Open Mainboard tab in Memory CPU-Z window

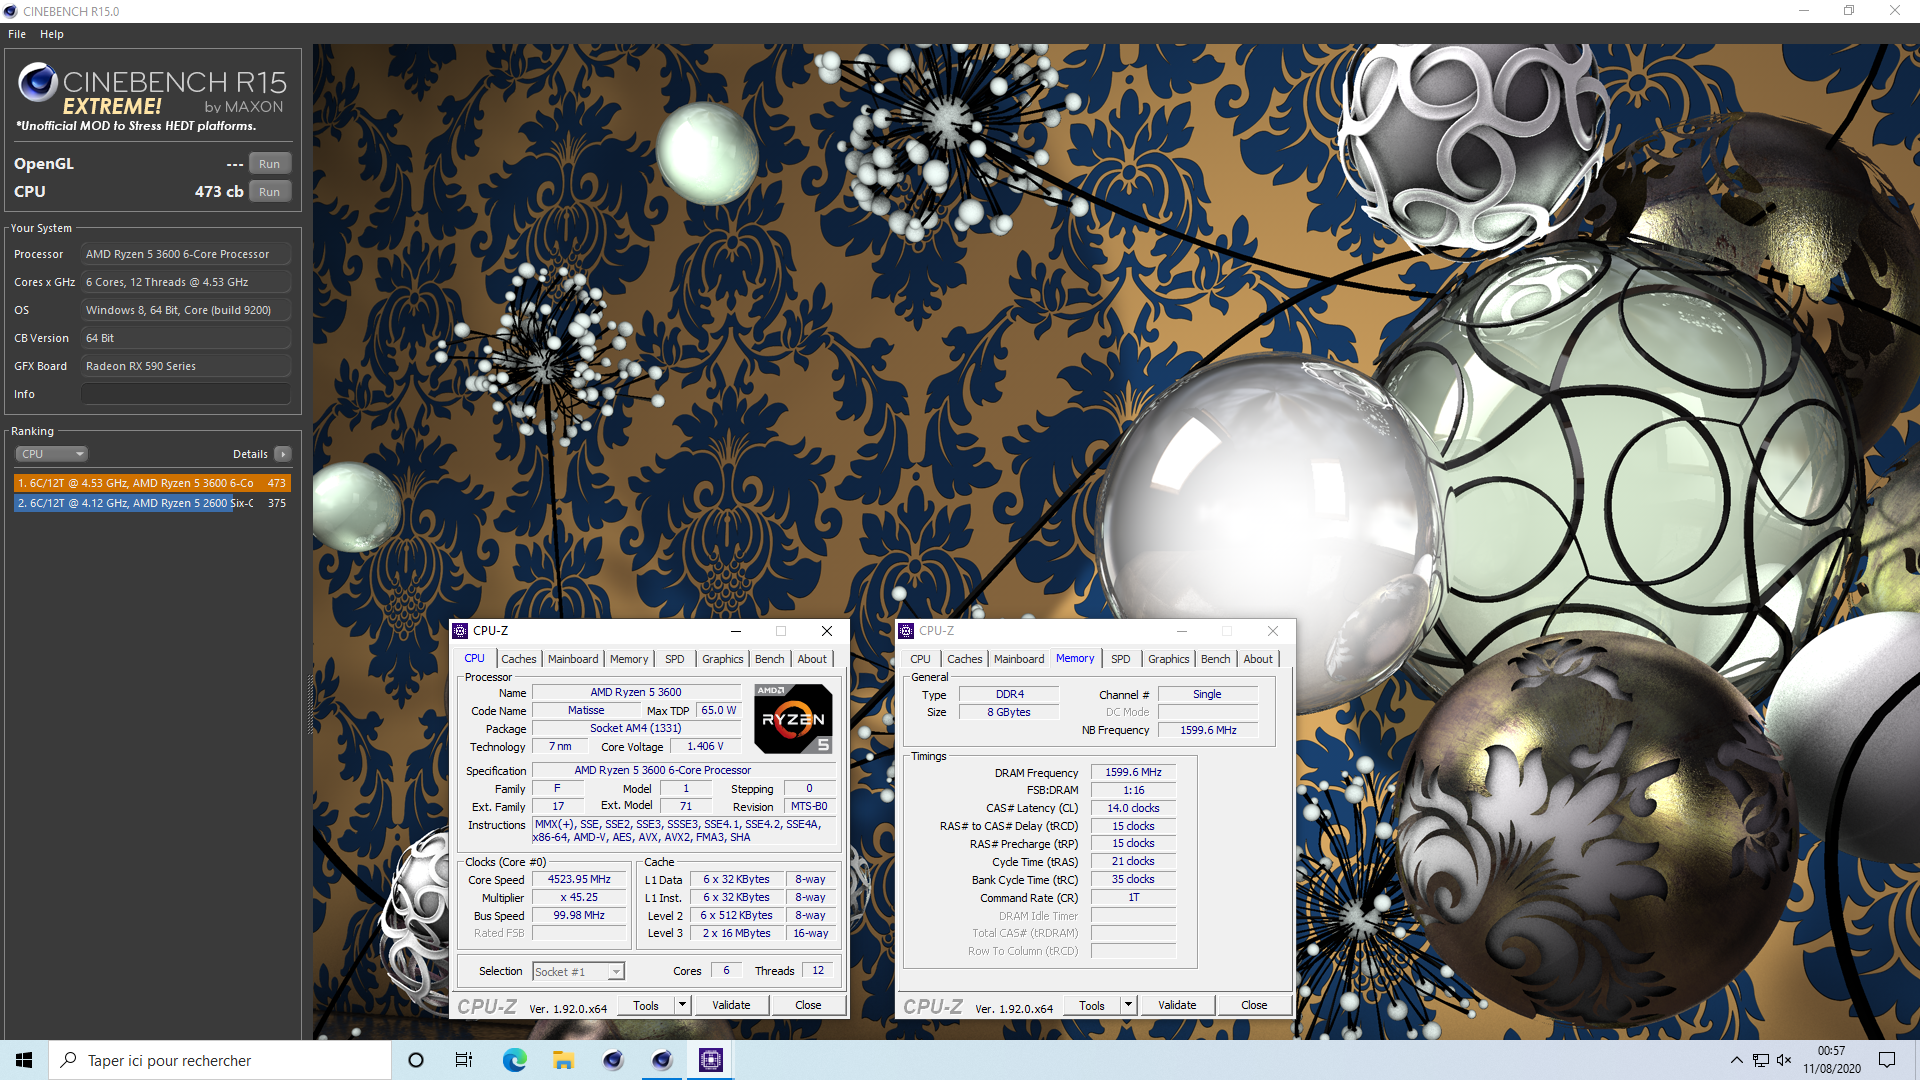[1019, 659]
